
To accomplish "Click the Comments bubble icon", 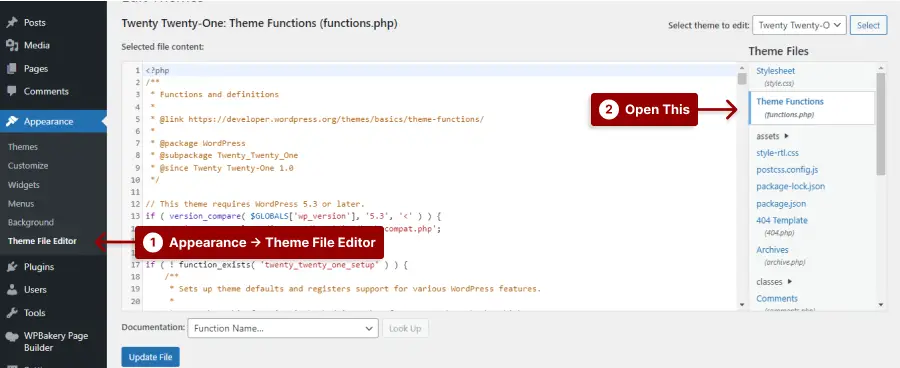I will click(11, 91).
